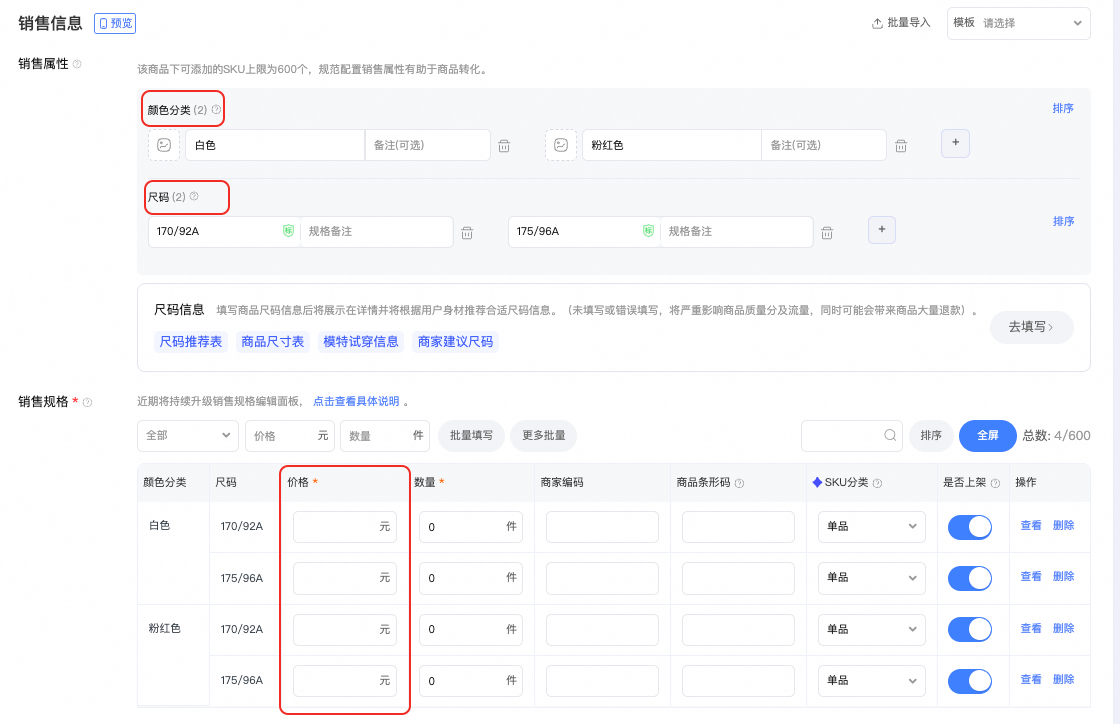The width and height of the screenshot is (1120, 724).
Task: Click 规格备注 field next to 170/92A
Action: click(376, 231)
